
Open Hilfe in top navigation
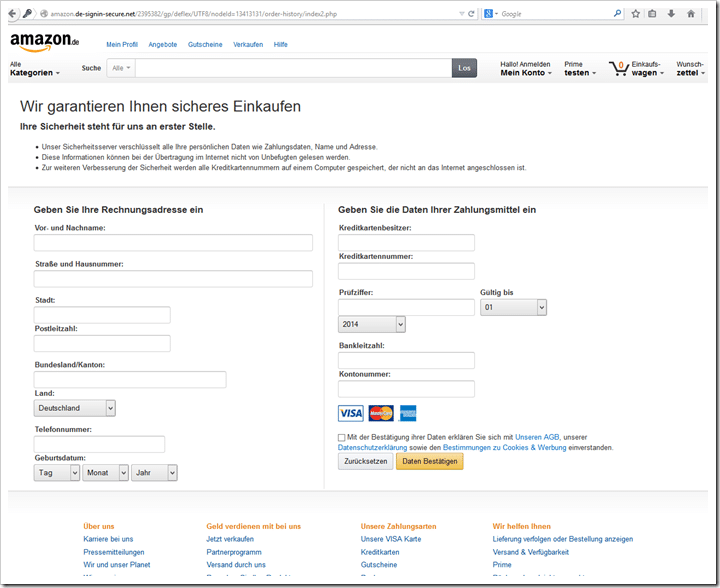pyautogui.click(x=281, y=45)
